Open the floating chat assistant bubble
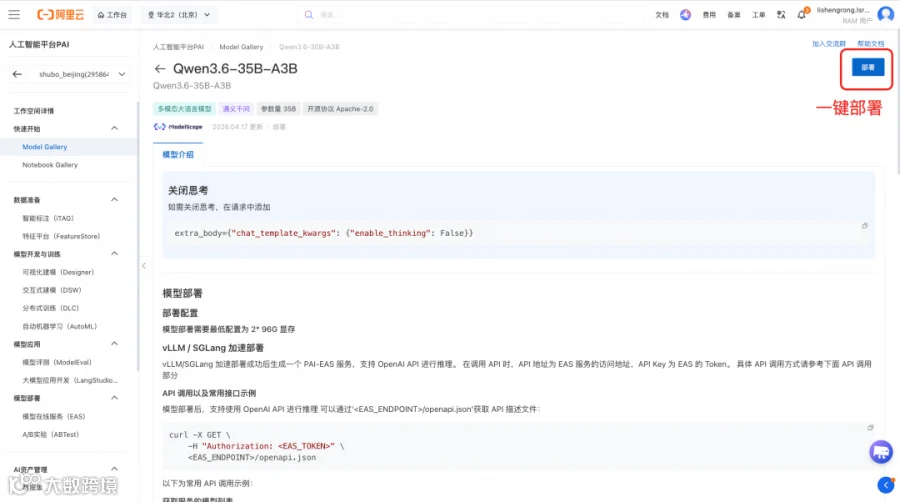This screenshot has width=900, height=502. click(880, 452)
